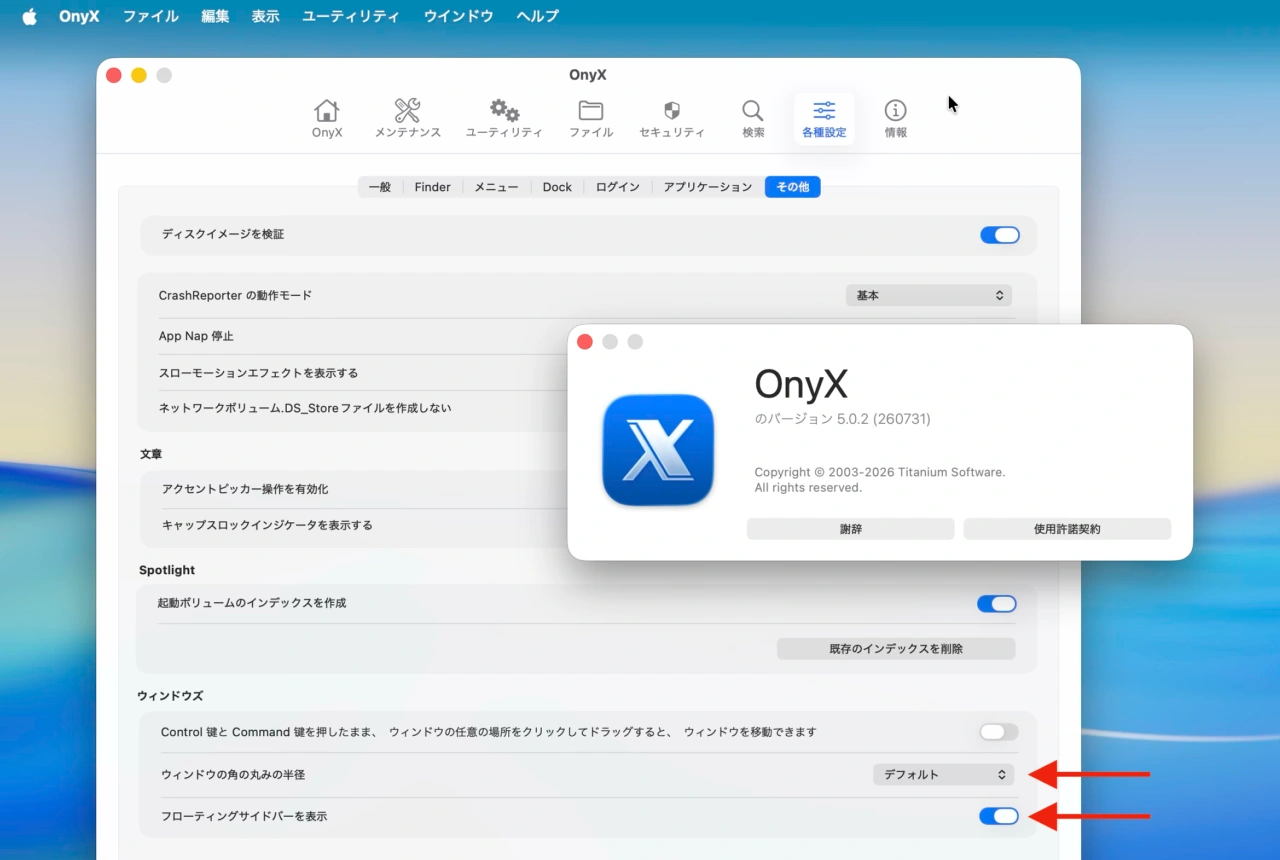Click the App Nap 停止 label
The width and height of the screenshot is (1280, 860).
[x=196, y=336]
